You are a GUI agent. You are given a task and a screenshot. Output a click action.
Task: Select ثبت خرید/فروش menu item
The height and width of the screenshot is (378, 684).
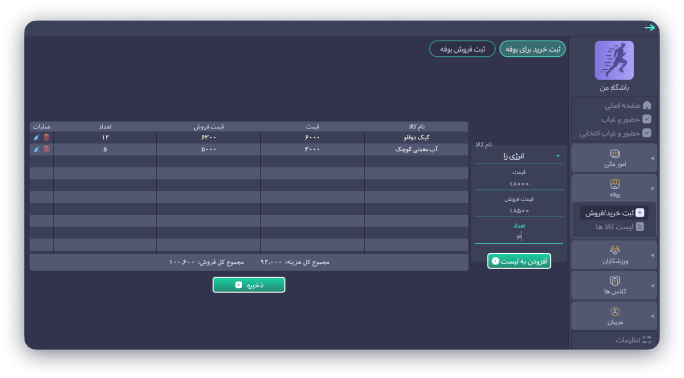click(614, 213)
